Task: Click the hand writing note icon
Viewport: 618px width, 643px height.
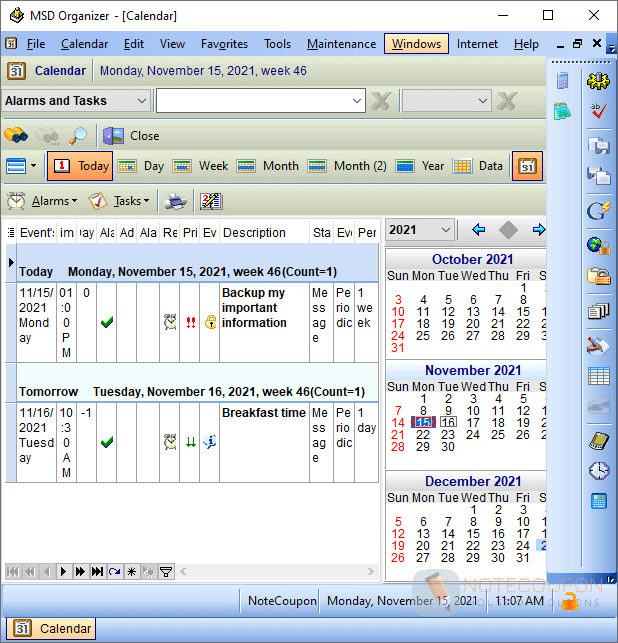Action: click(598, 346)
